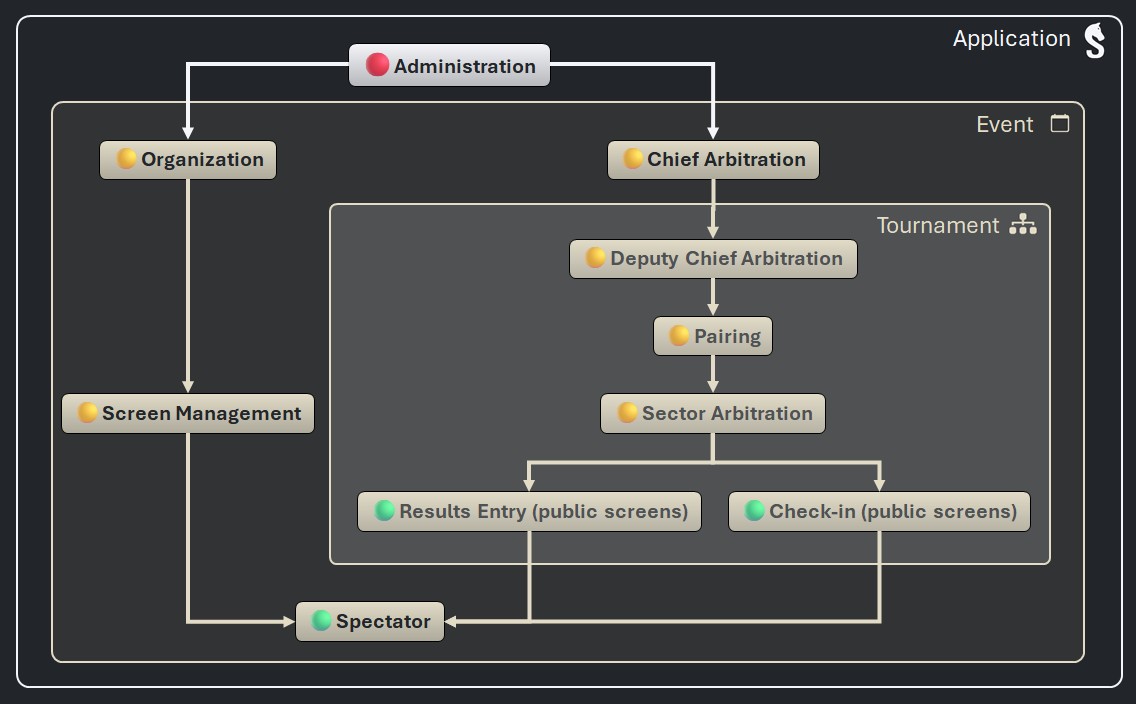1136x704 pixels.
Task: Click the green dot beside Check-in
Action: (x=755, y=511)
